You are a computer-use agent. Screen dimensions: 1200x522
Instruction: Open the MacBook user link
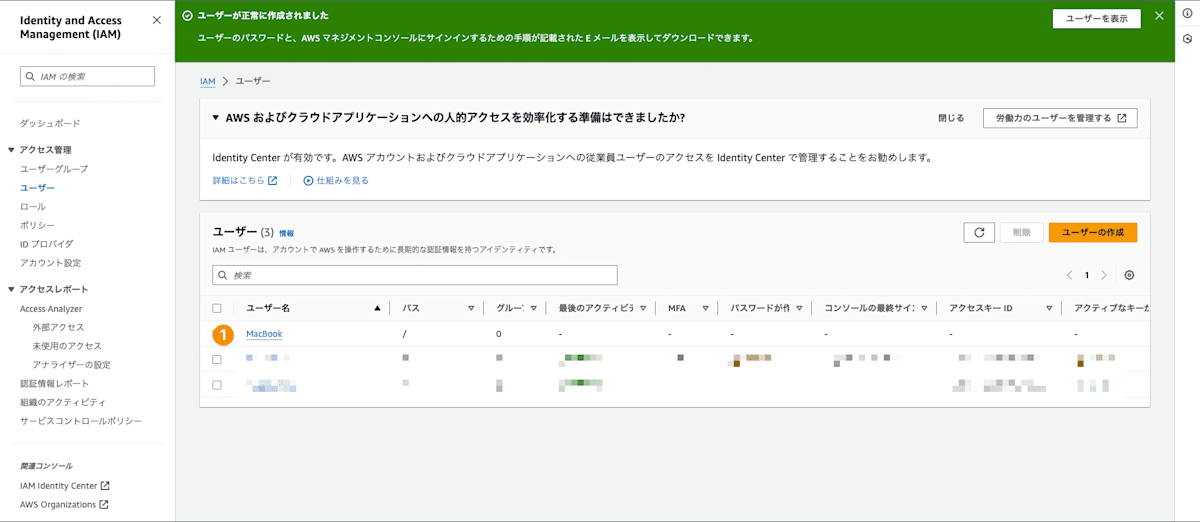[x=264, y=334]
